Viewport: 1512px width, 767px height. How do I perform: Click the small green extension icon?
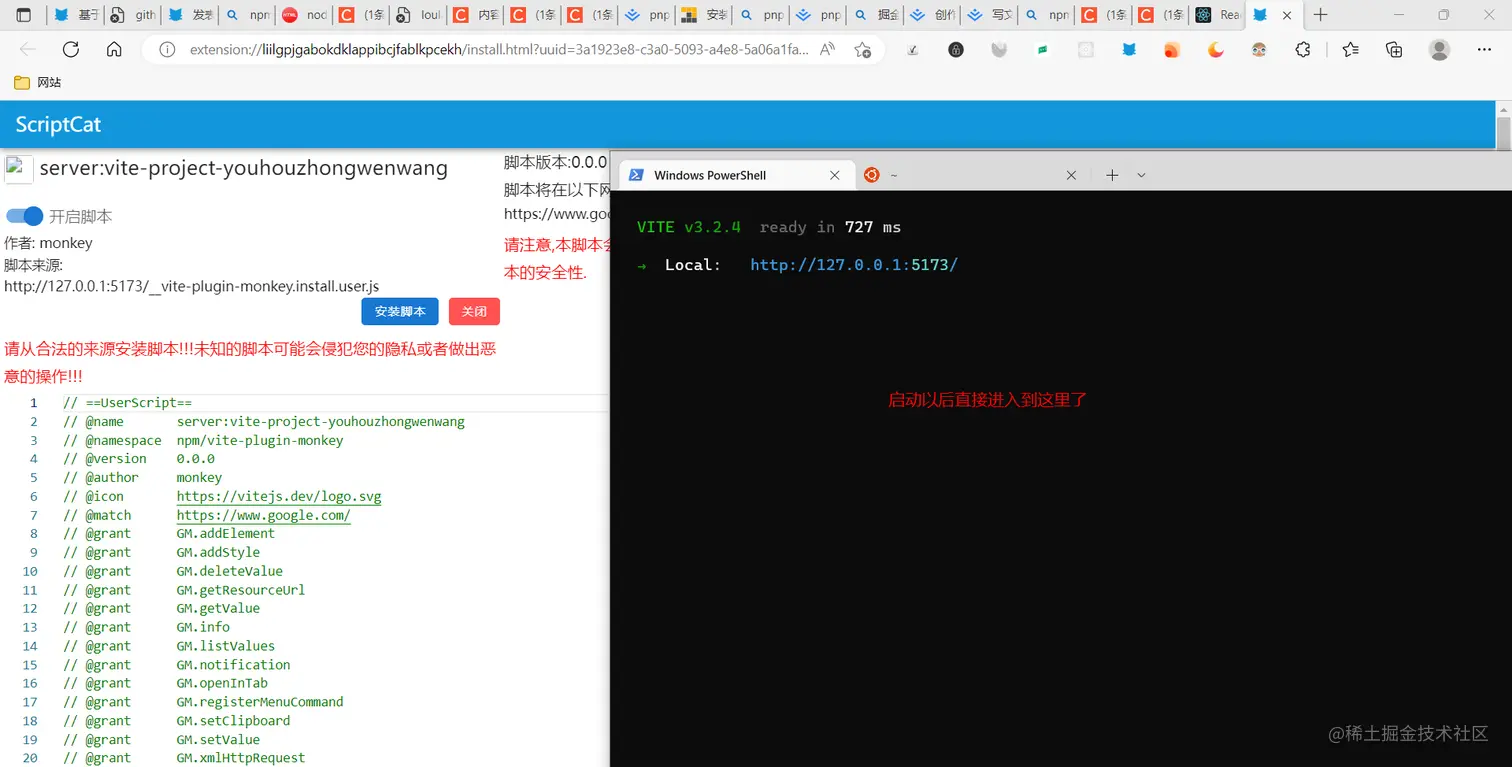(1042, 49)
